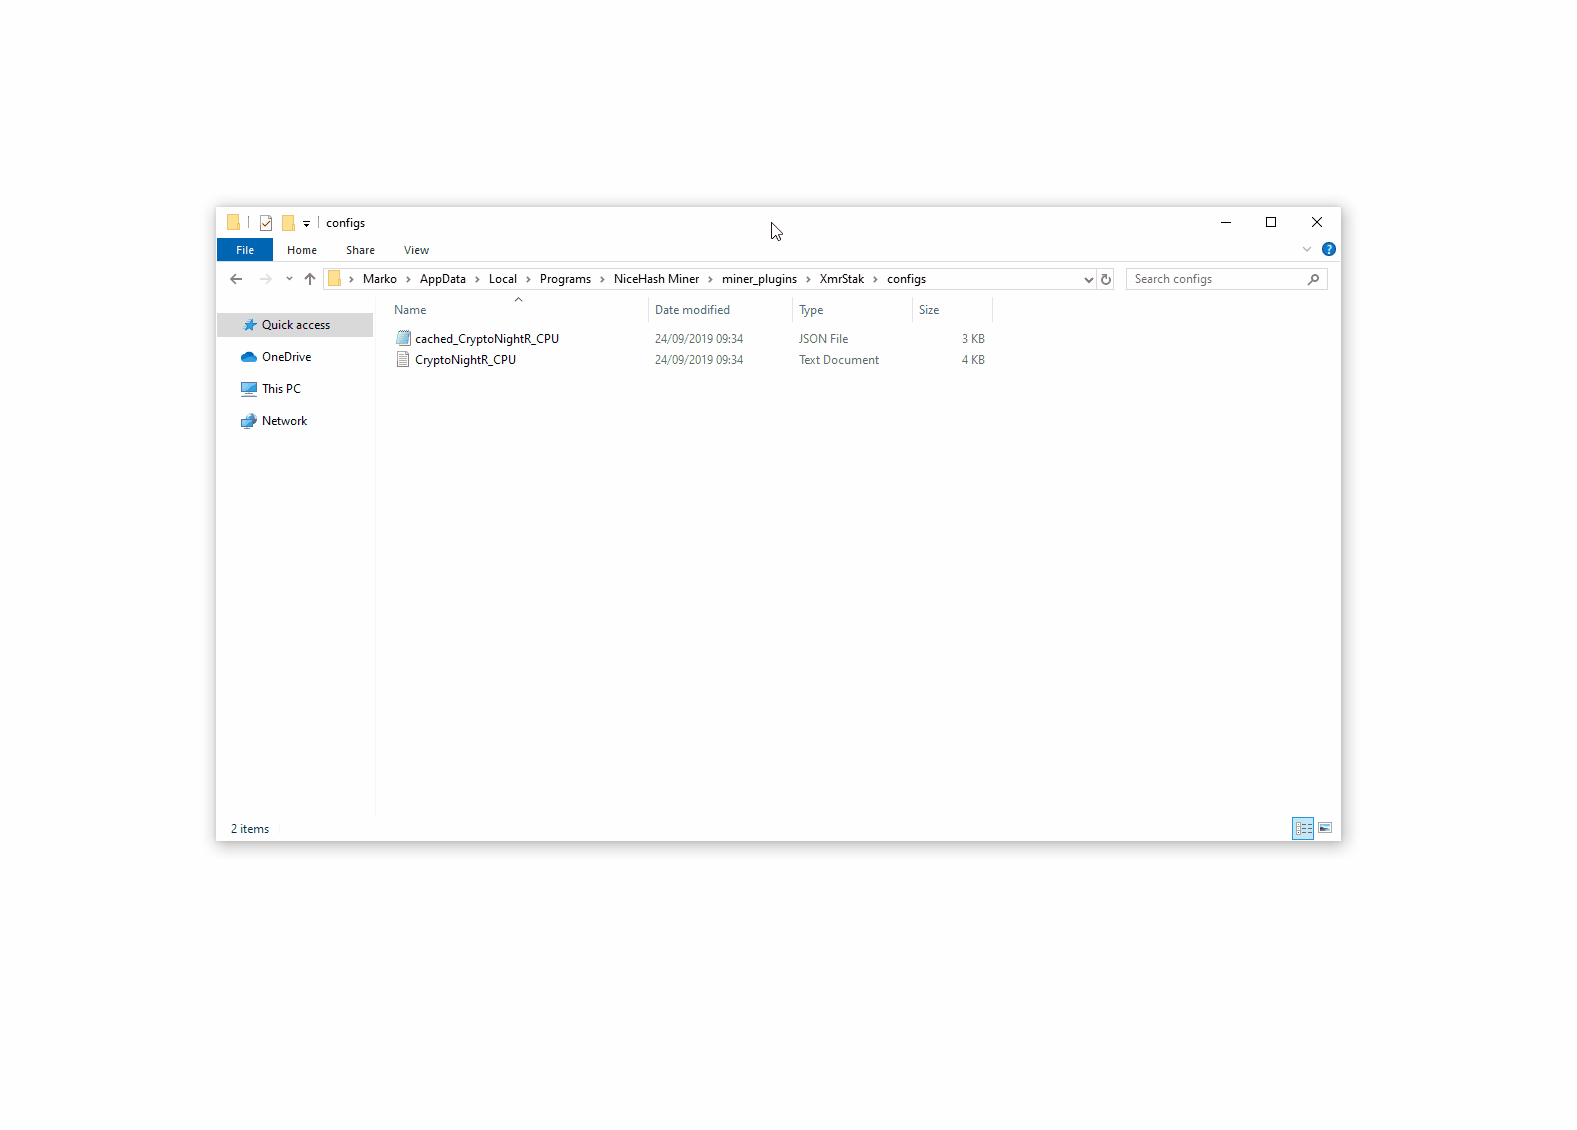Click the Properties icon in quick access toolbar
The image size is (1577, 1130).
(266, 223)
